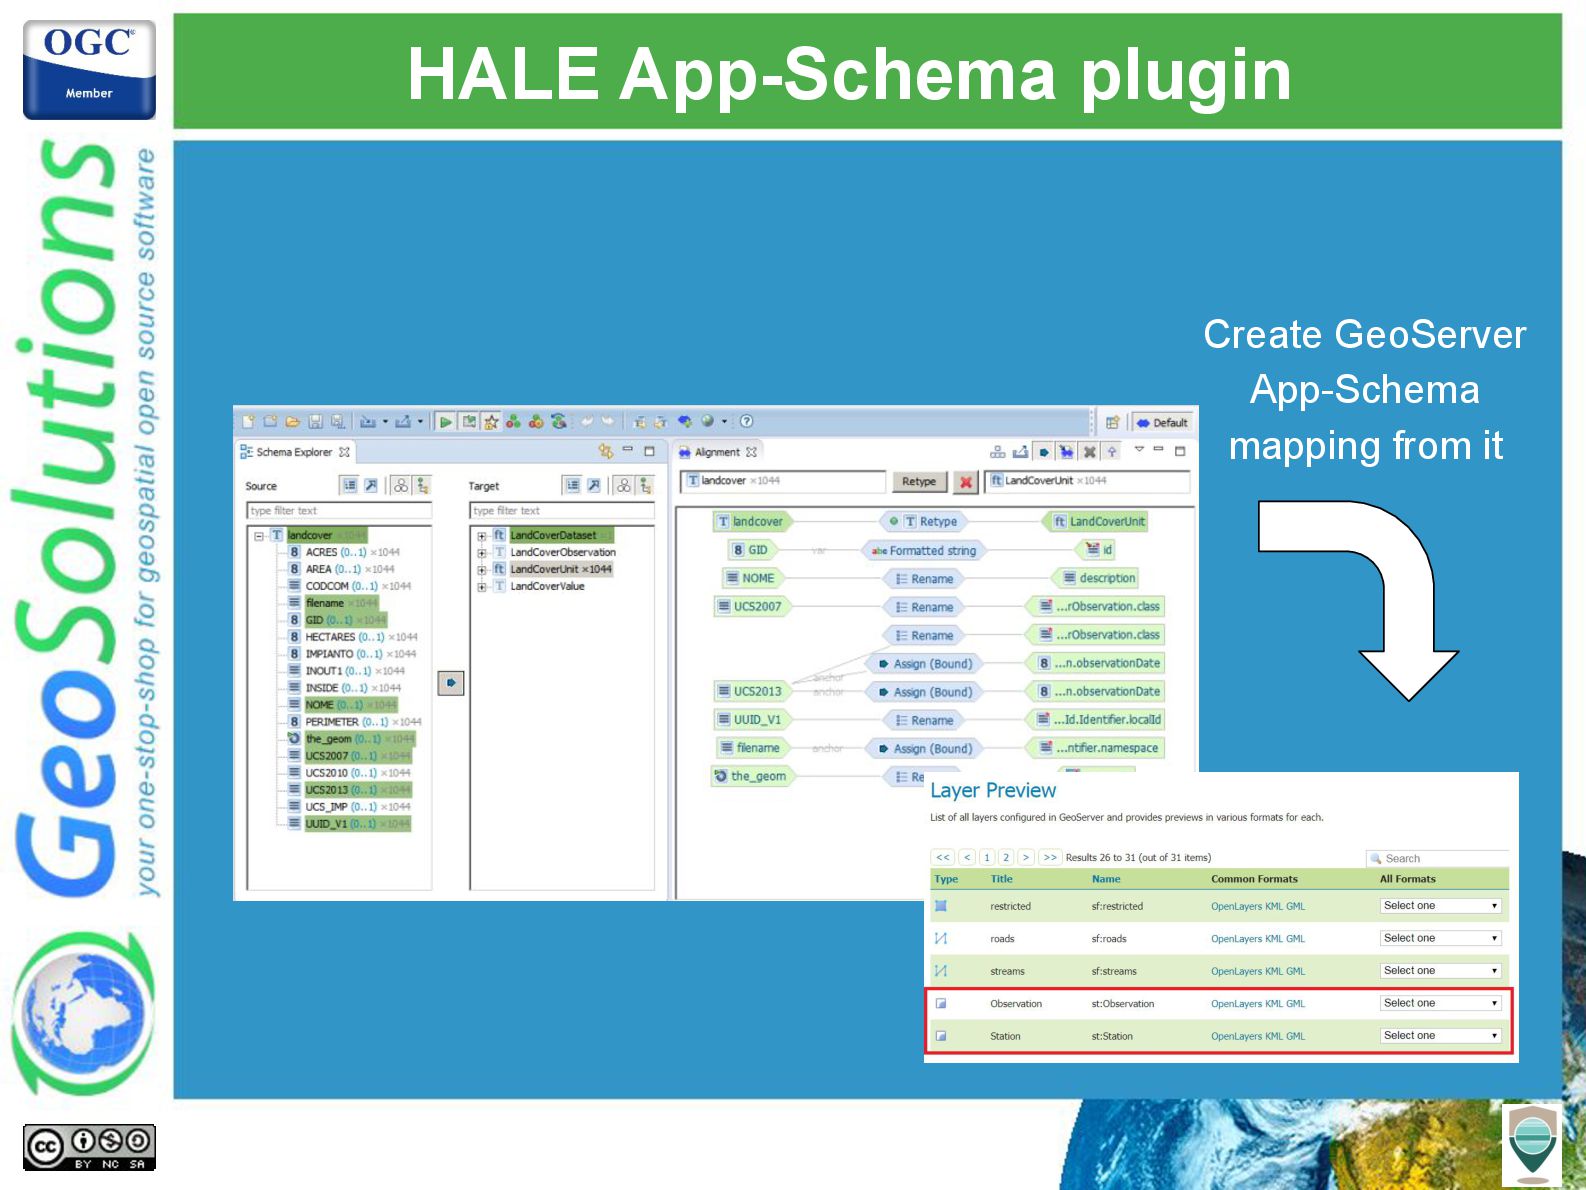Open All Formats dropdown for Observation layer

[1441, 1003]
